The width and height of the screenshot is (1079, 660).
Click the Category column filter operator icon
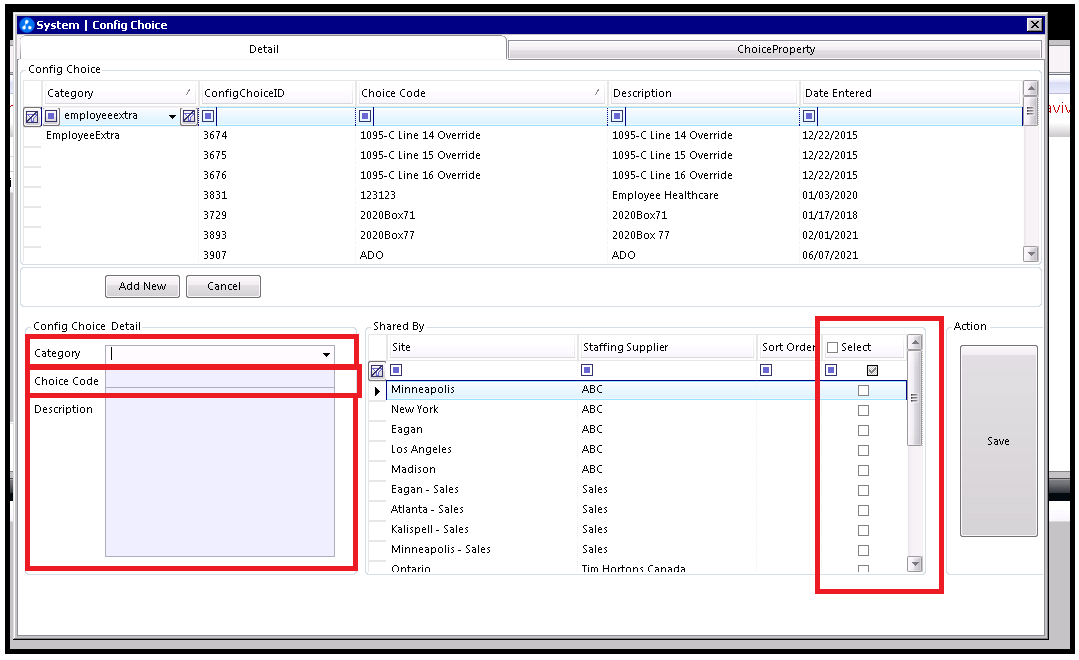[x=51, y=116]
